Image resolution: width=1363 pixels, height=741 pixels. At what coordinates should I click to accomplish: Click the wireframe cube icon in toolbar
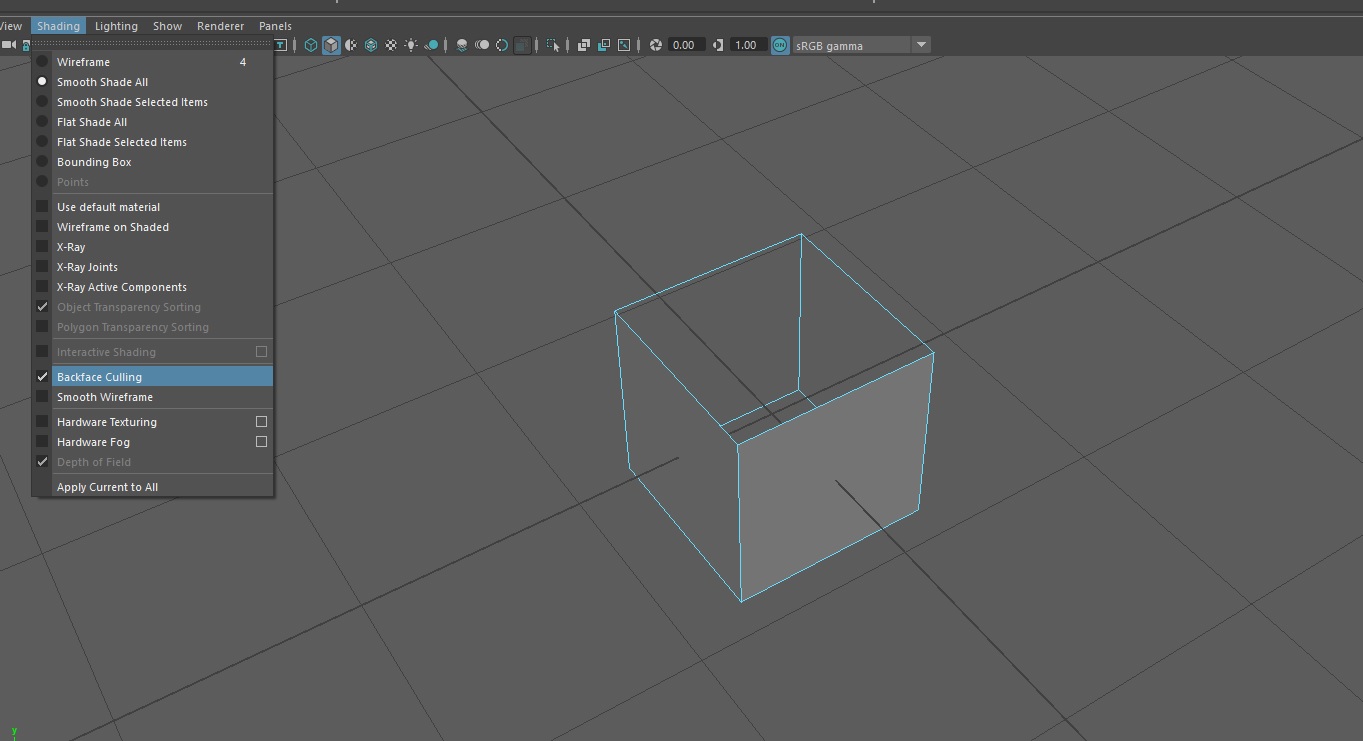click(x=311, y=45)
